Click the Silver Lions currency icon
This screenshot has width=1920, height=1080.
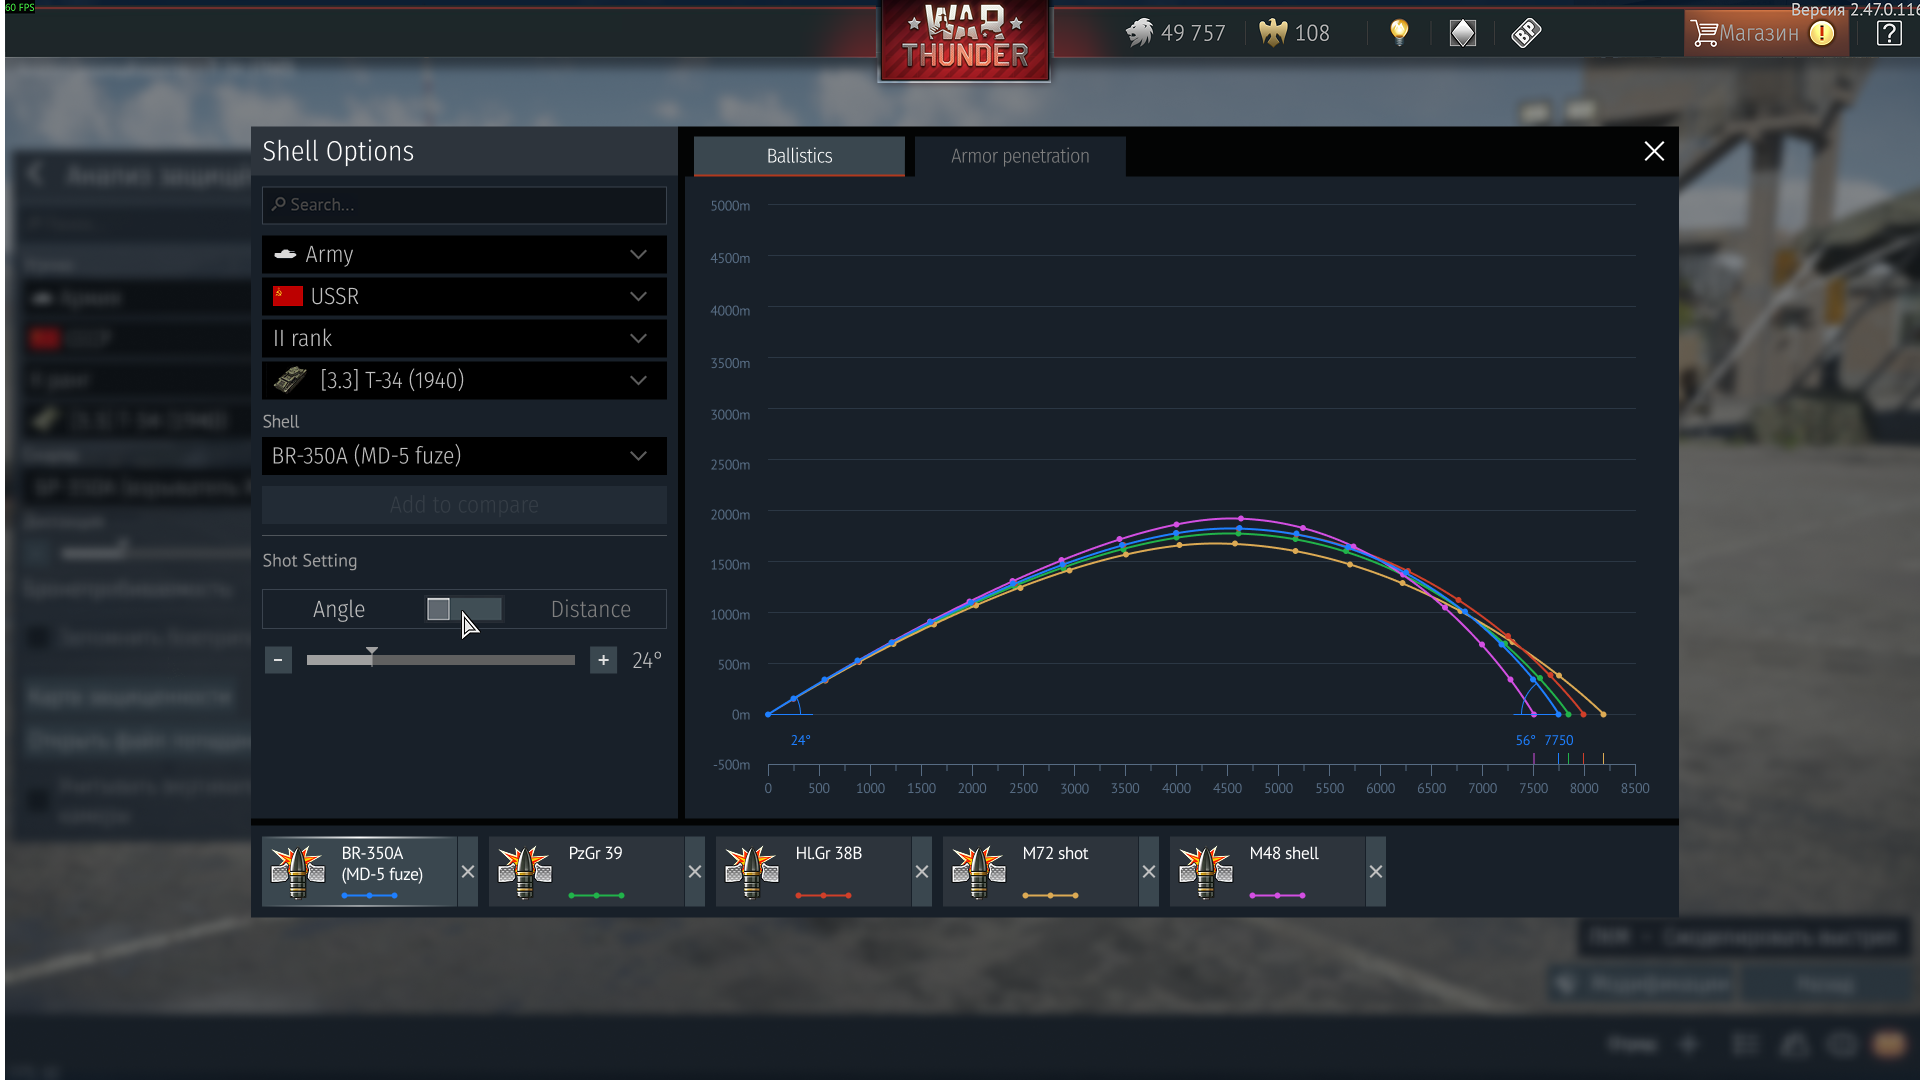pyautogui.click(x=1139, y=33)
